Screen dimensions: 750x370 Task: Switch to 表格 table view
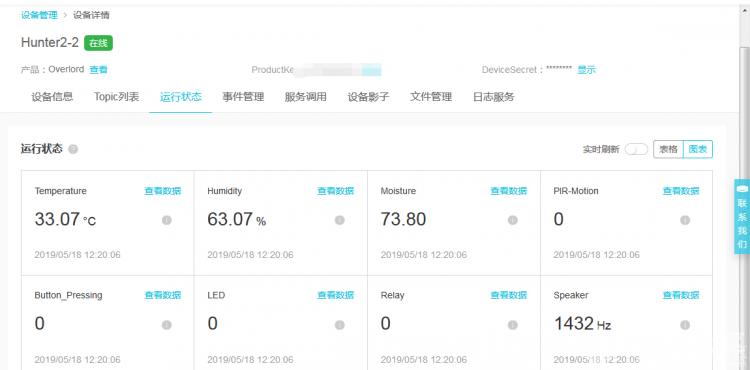coord(668,149)
